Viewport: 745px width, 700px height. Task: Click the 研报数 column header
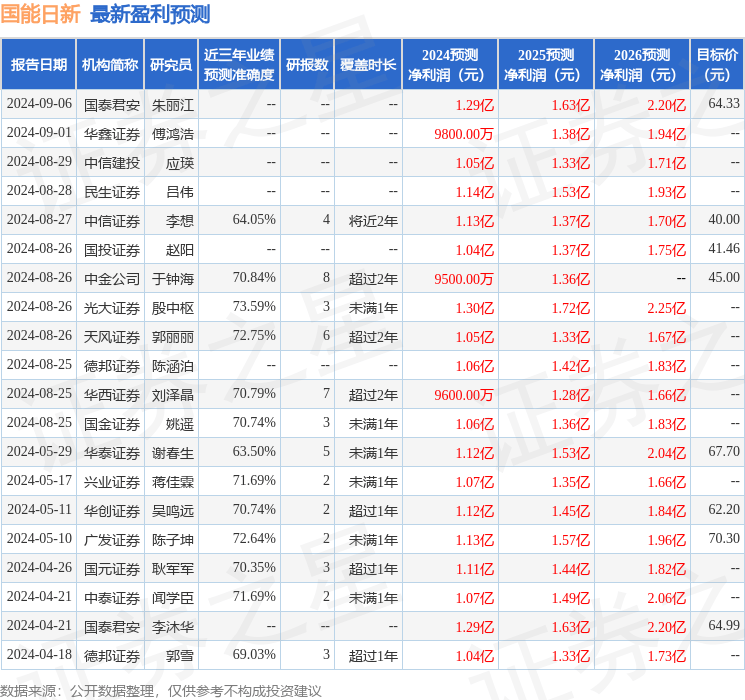click(x=307, y=65)
